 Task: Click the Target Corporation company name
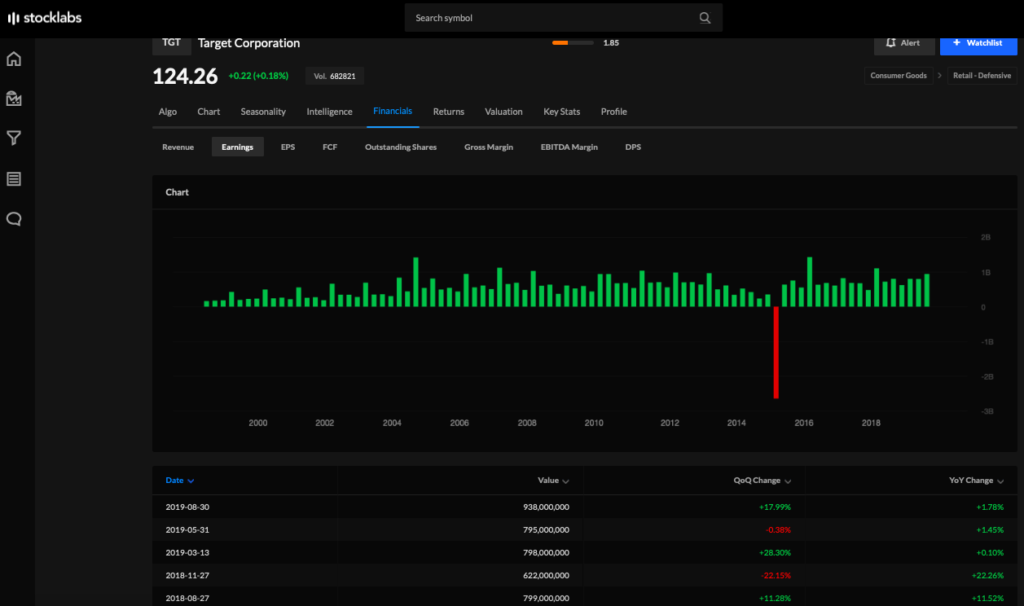tap(249, 43)
